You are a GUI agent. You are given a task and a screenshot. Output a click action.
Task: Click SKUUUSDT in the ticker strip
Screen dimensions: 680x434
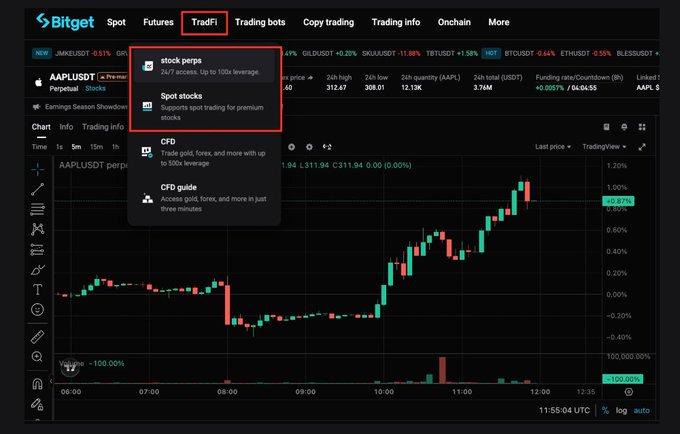[379, 53]
